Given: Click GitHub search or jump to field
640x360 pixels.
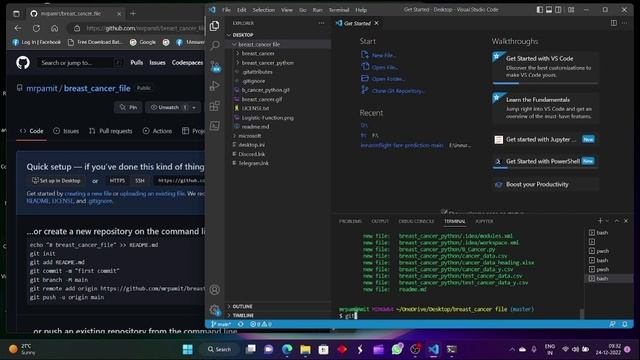Looking at the screenshot, I should [x=80, y=62].
